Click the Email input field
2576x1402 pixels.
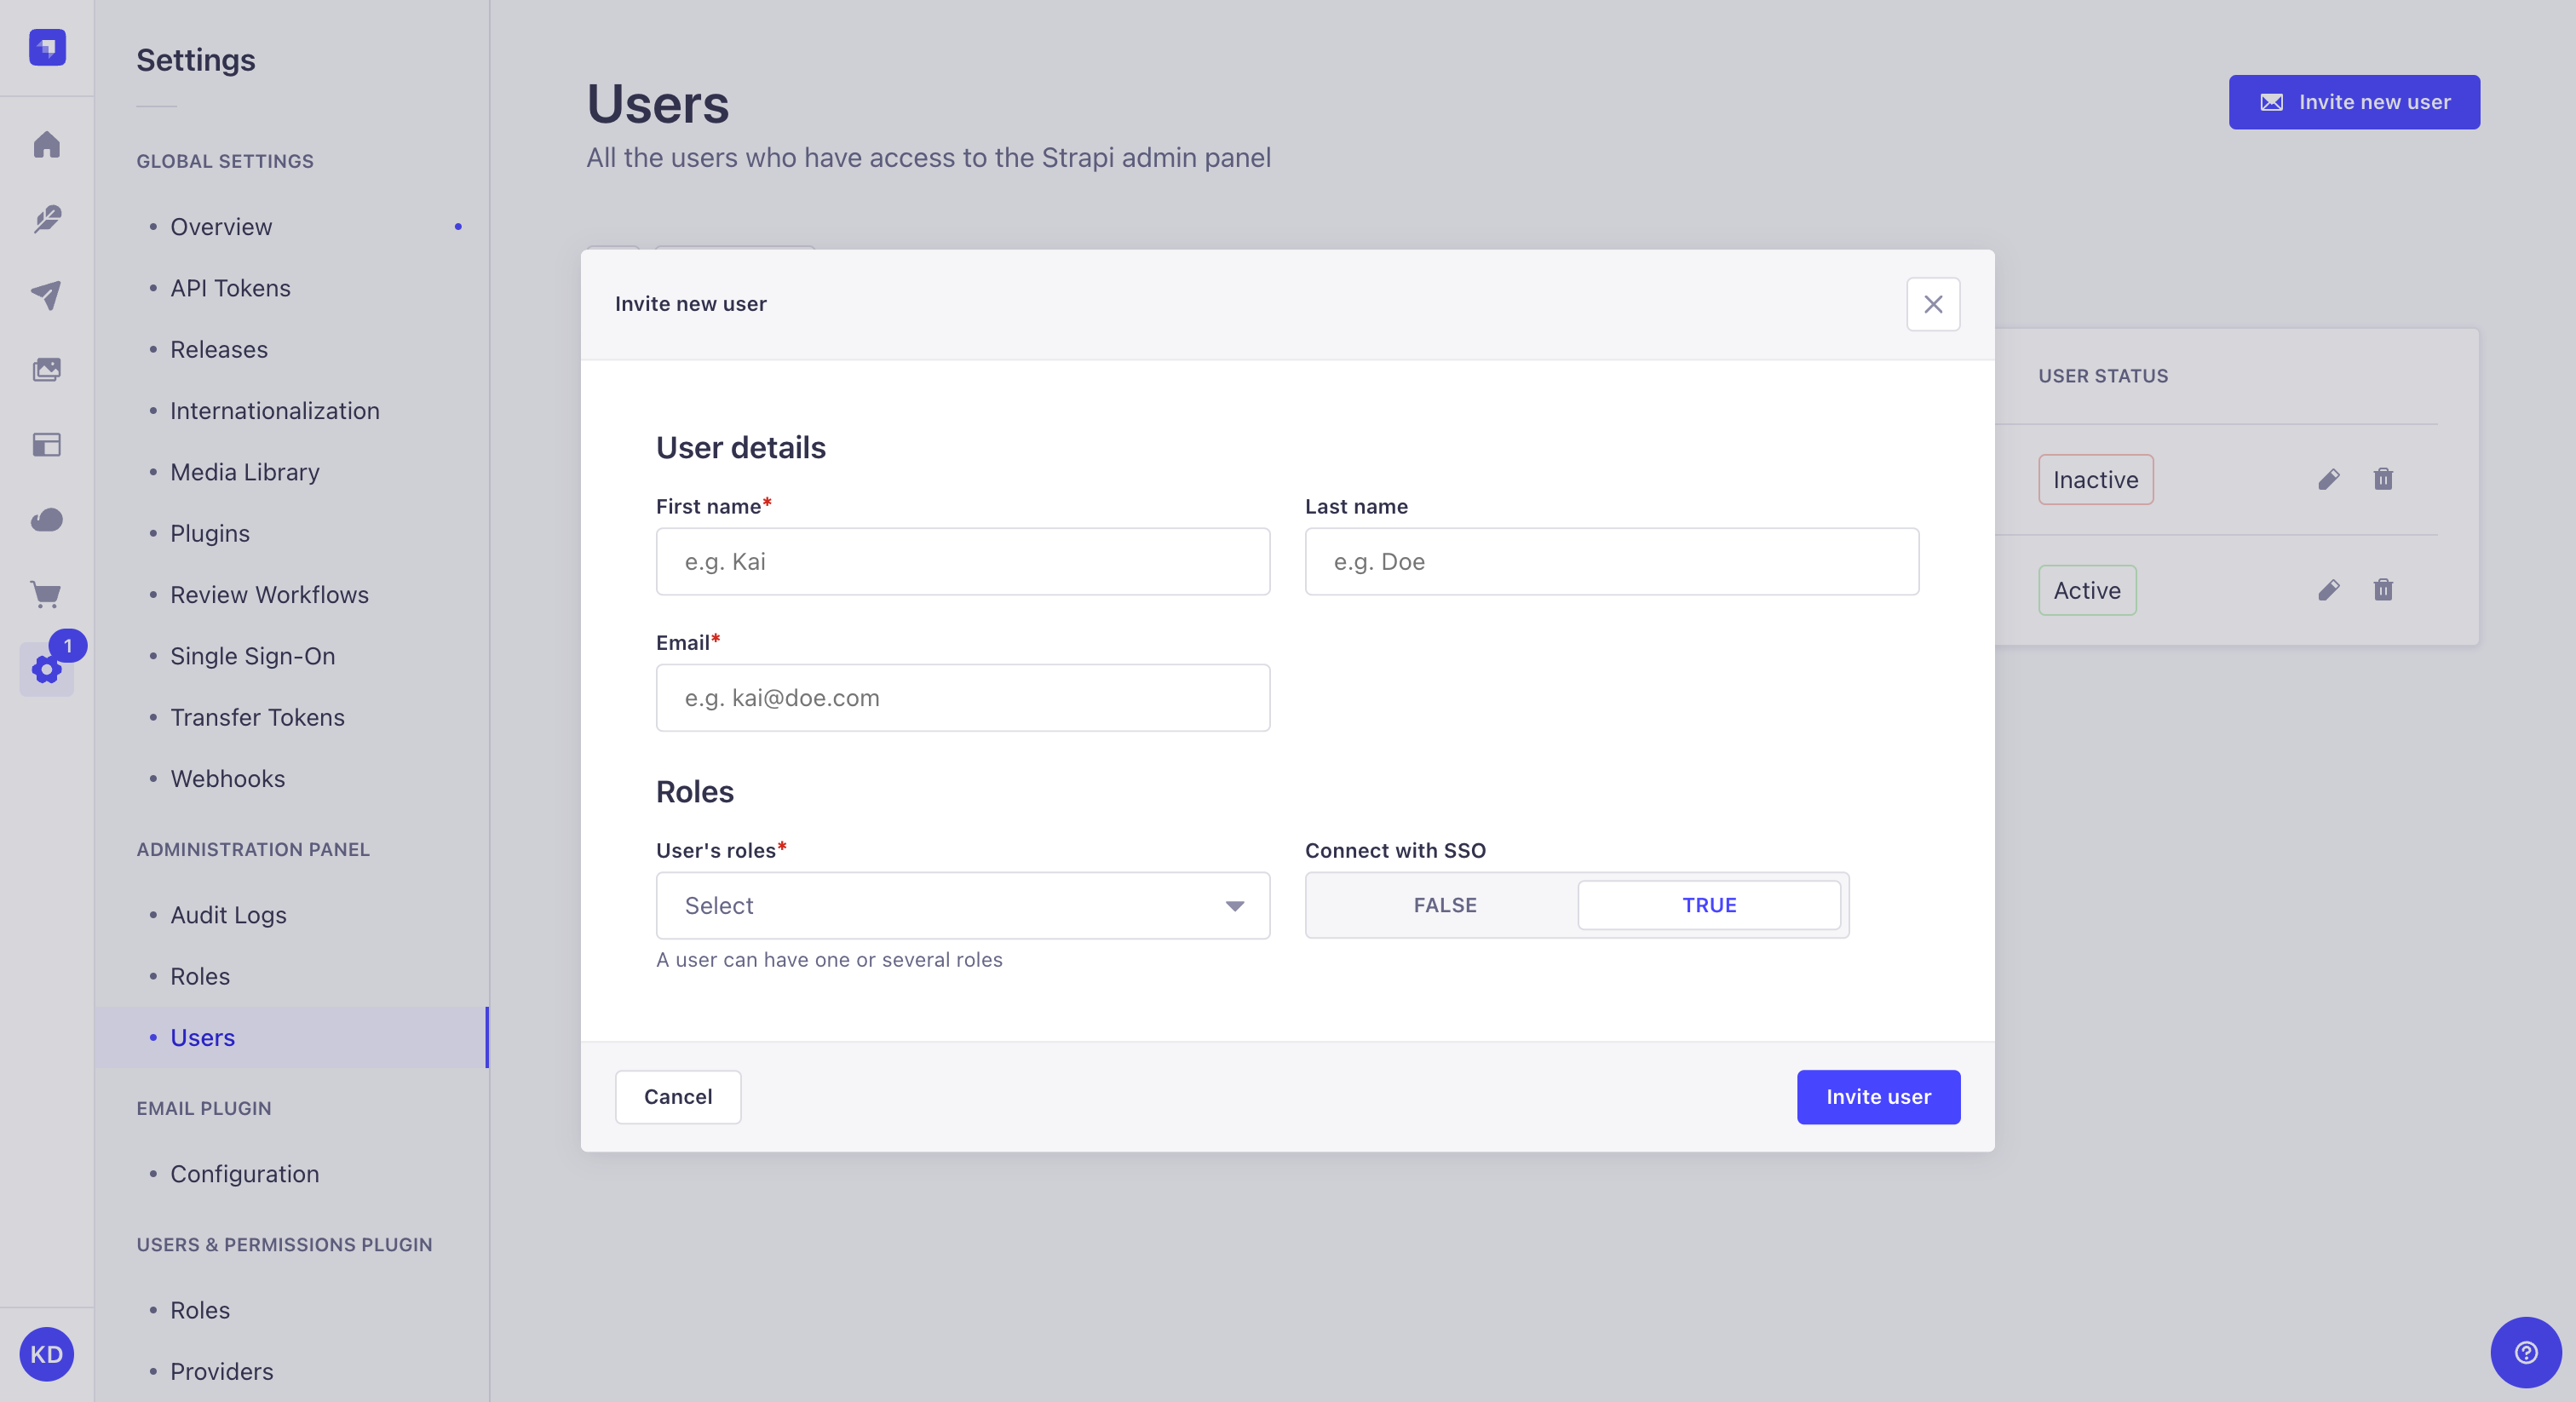[962, 697]
